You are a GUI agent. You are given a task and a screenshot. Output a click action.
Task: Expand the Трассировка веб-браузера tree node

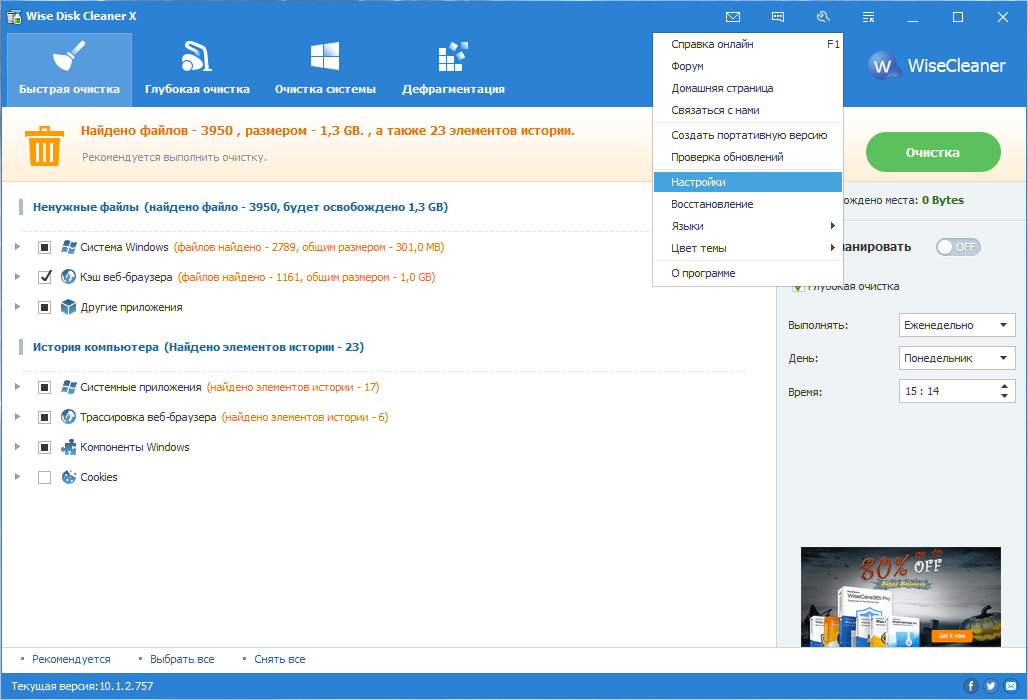click(18, 417)
